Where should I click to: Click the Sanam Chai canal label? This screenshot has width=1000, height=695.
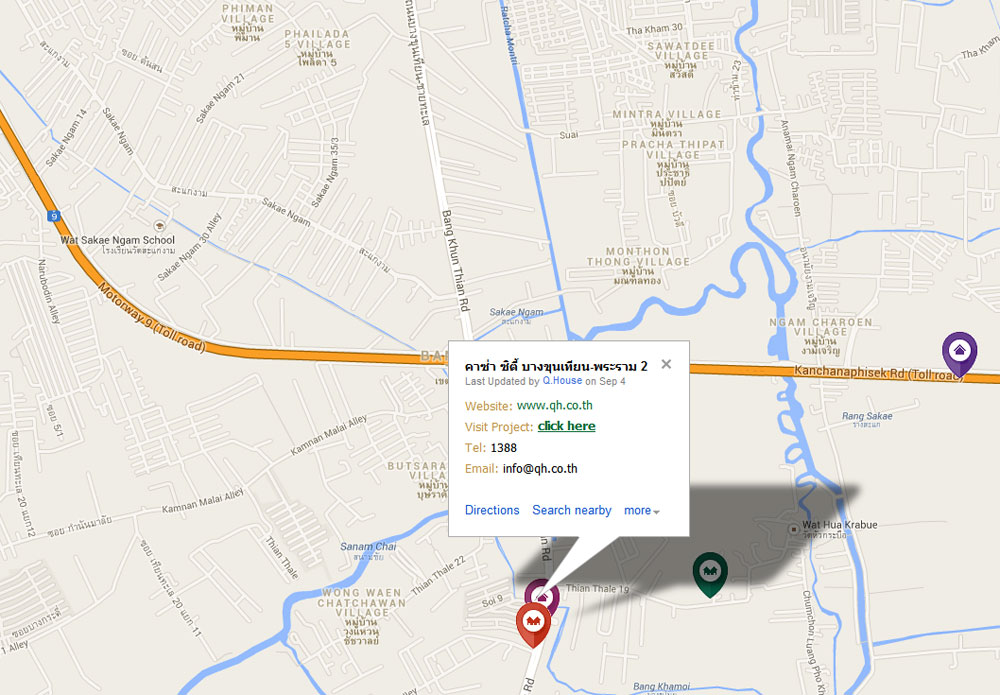pos(368,546)
